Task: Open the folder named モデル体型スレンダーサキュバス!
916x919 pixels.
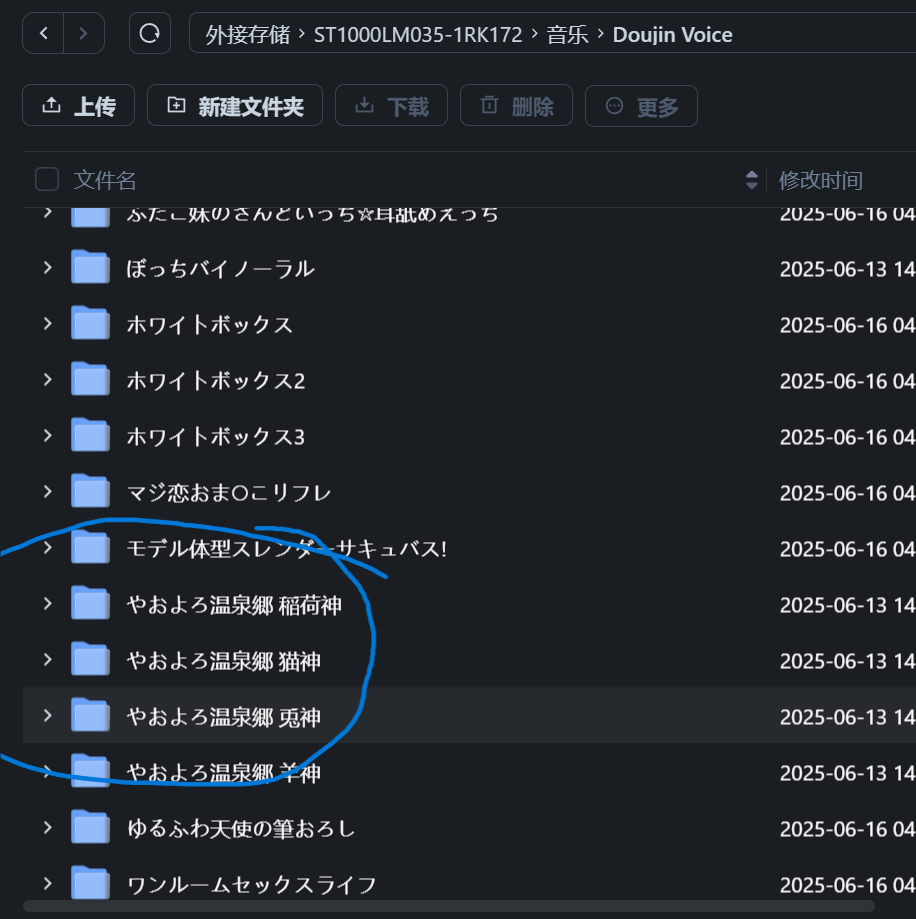Action: tap(287, 549)
